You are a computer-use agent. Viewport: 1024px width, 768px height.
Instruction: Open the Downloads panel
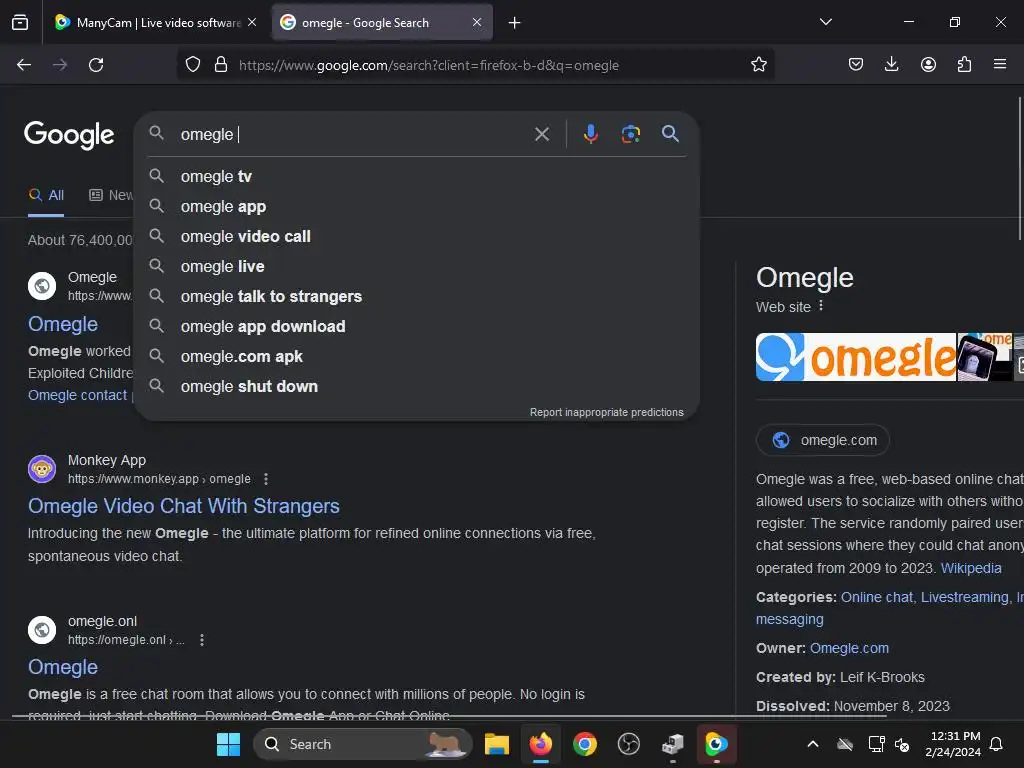point(891,64)
